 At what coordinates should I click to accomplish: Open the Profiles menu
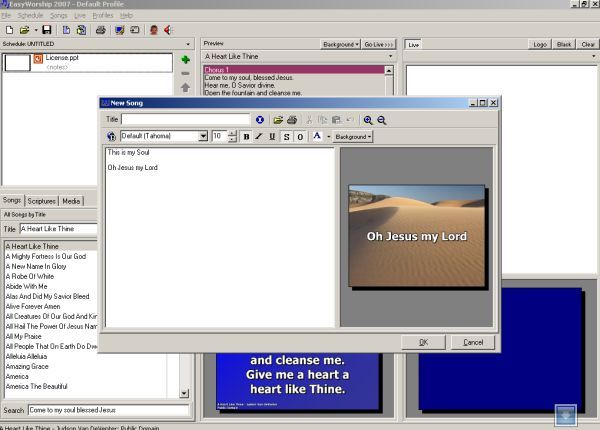(x=103, y=15)
